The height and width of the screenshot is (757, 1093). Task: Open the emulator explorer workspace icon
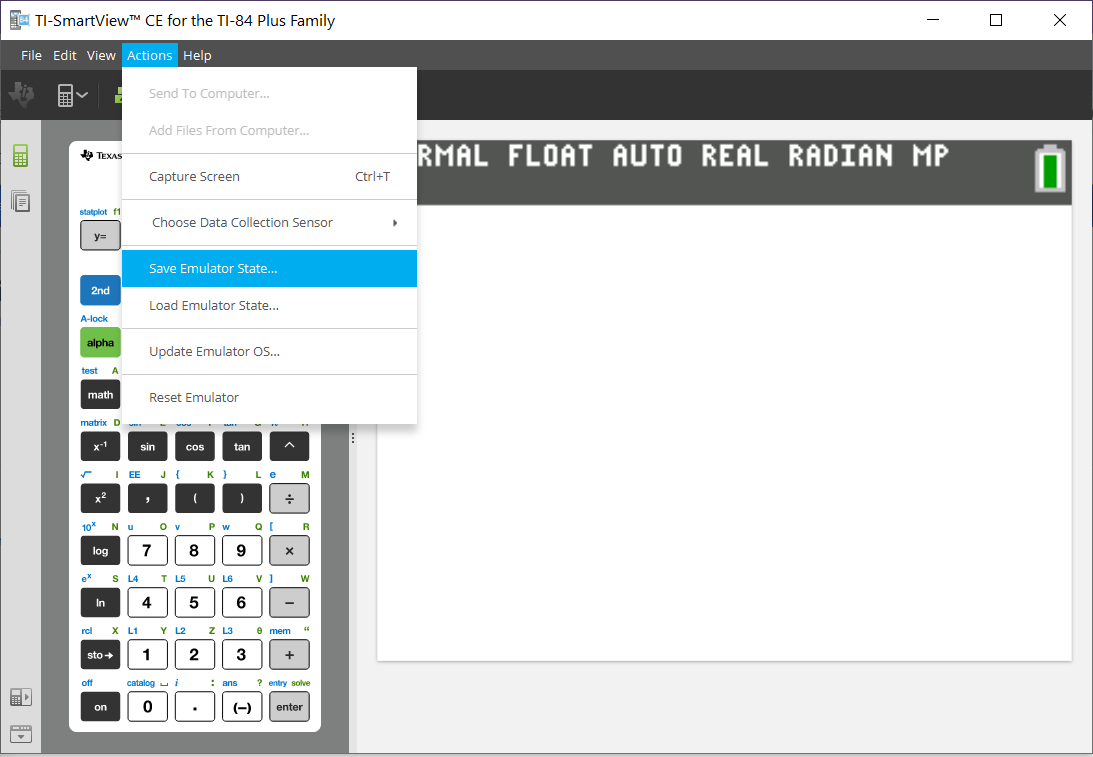(20, 201)
